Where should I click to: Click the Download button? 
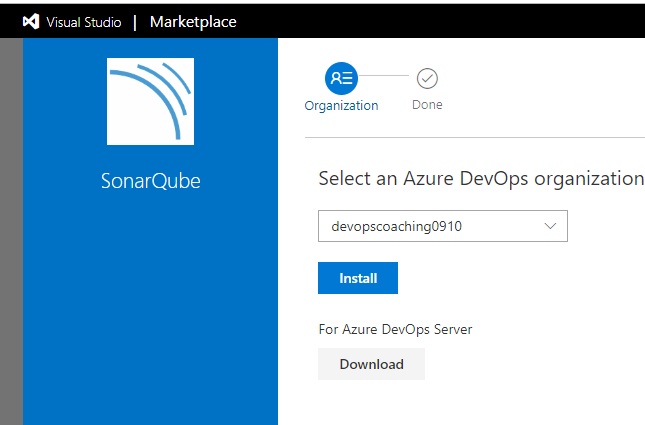(x=371, y=364)
